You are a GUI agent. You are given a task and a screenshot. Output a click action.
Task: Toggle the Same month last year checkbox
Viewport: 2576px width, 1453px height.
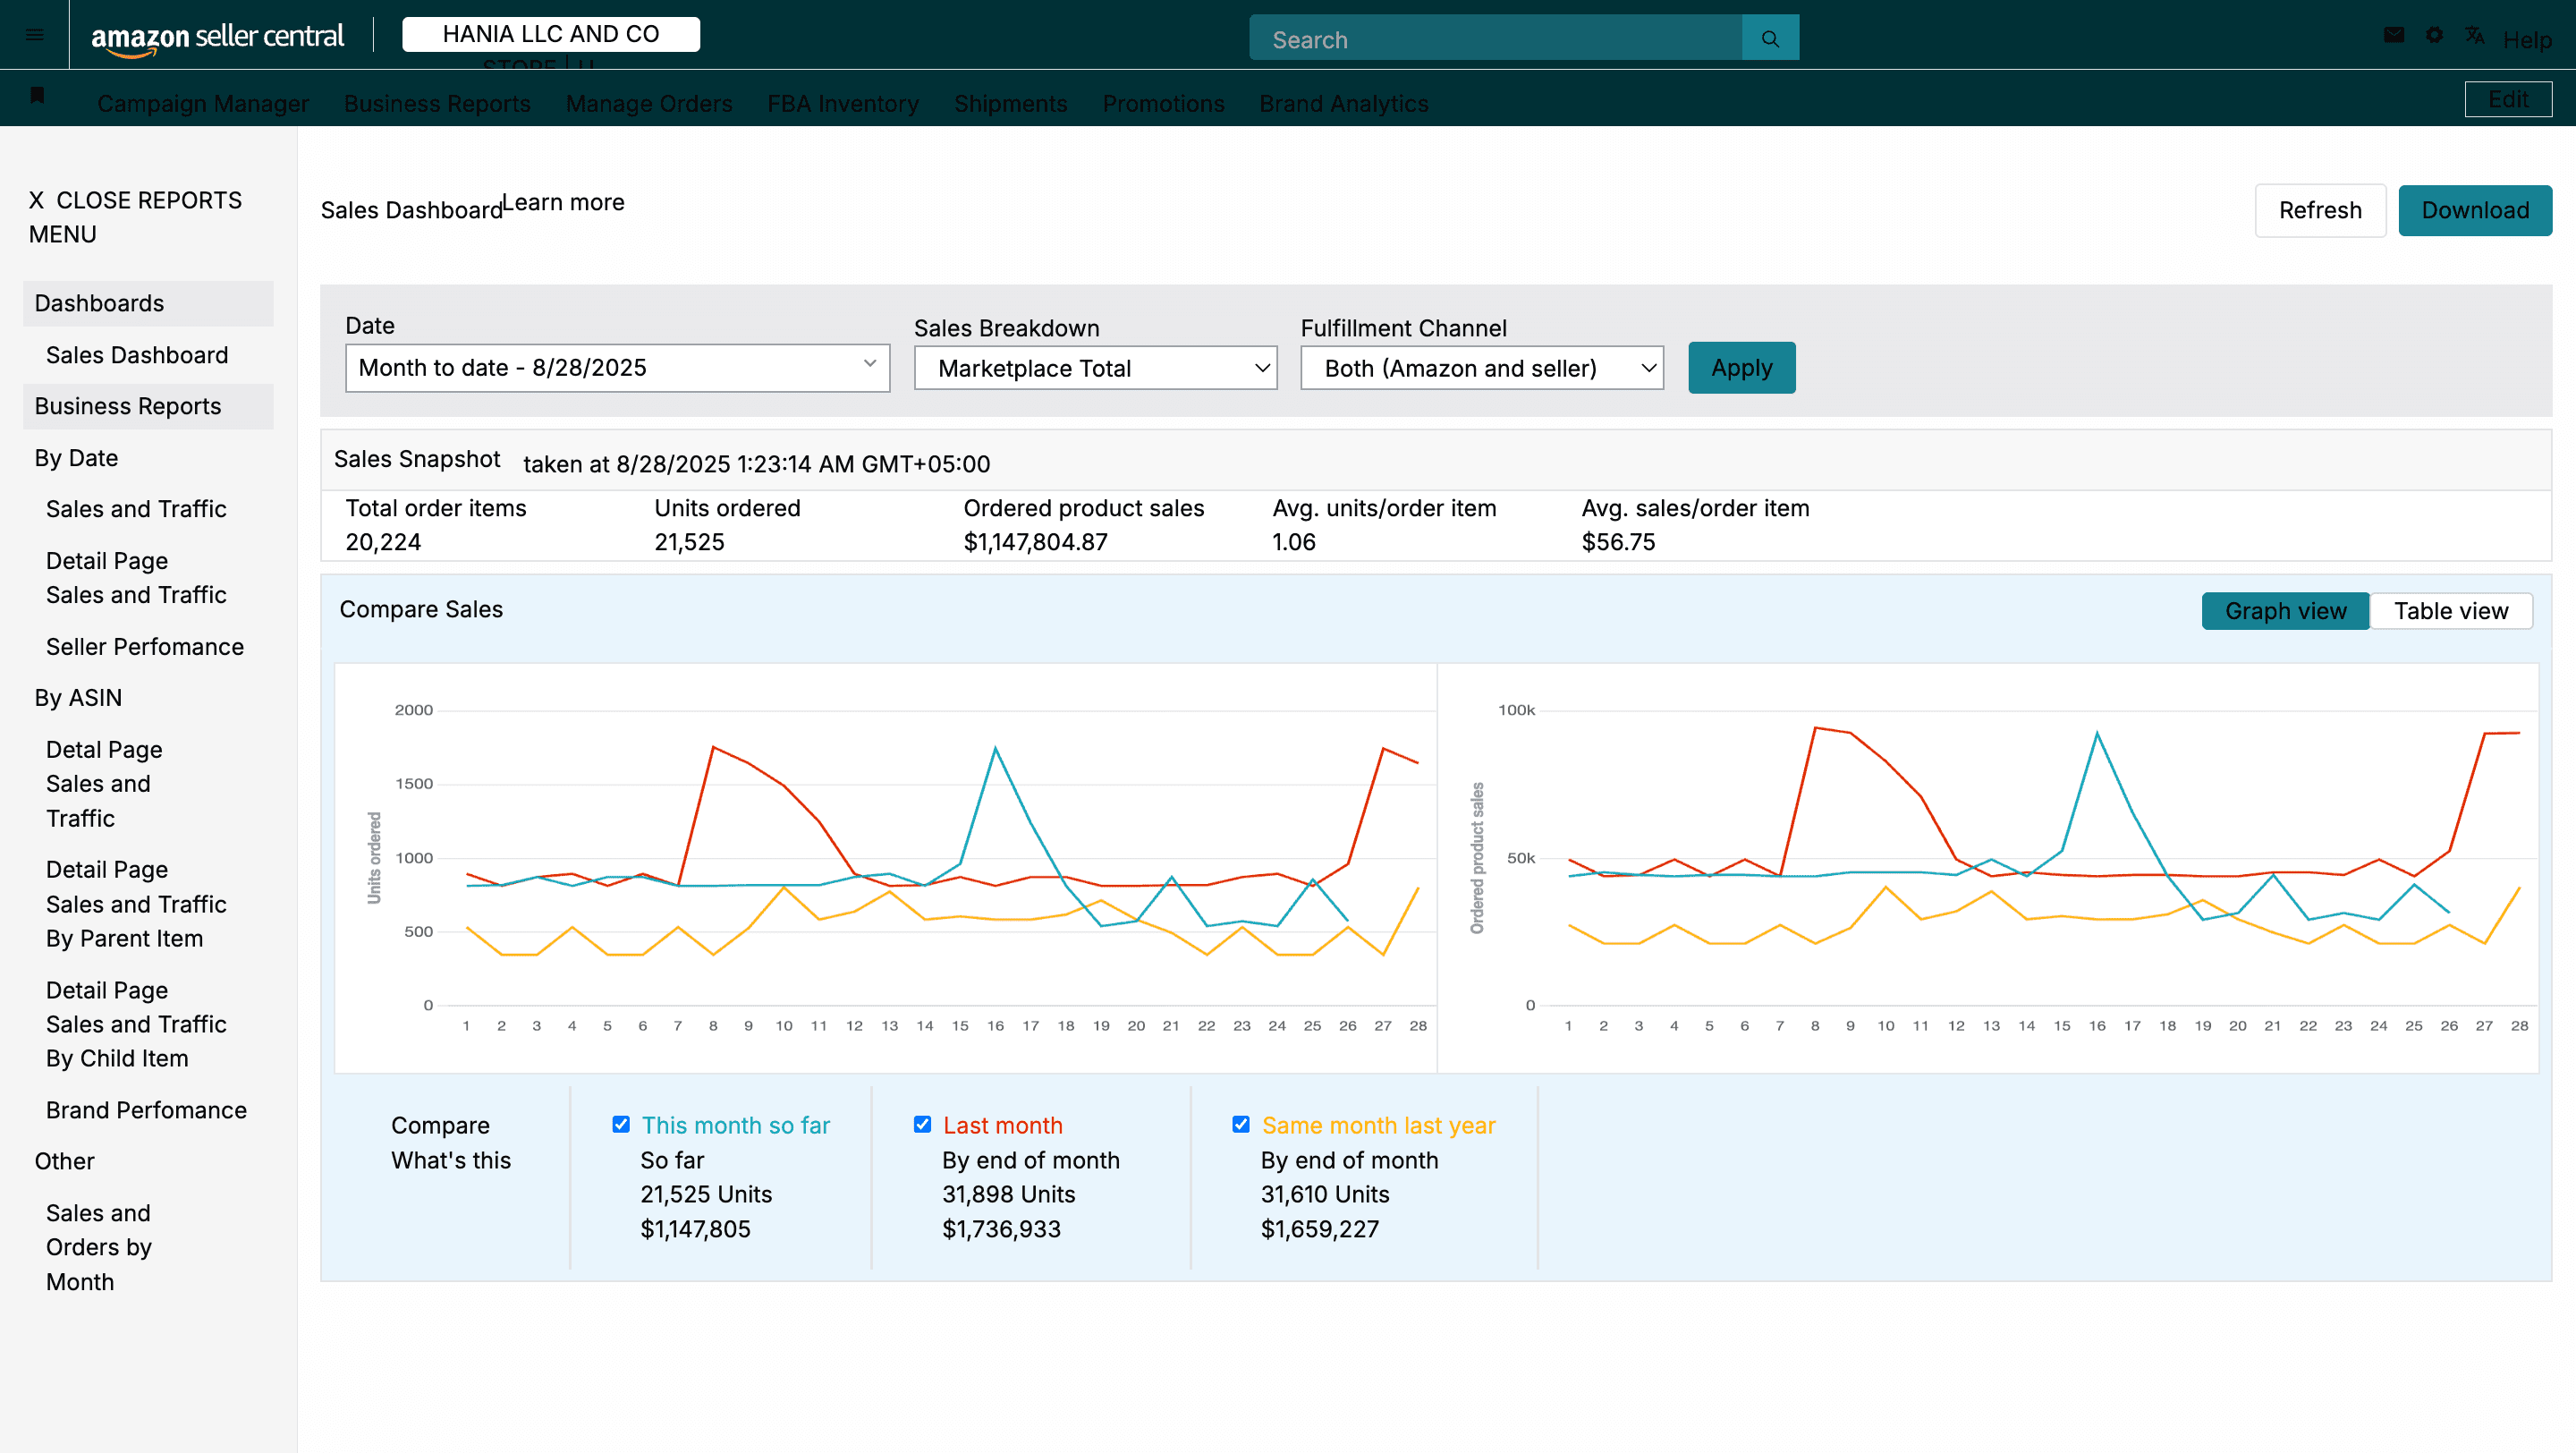tap(1241, 1124)
